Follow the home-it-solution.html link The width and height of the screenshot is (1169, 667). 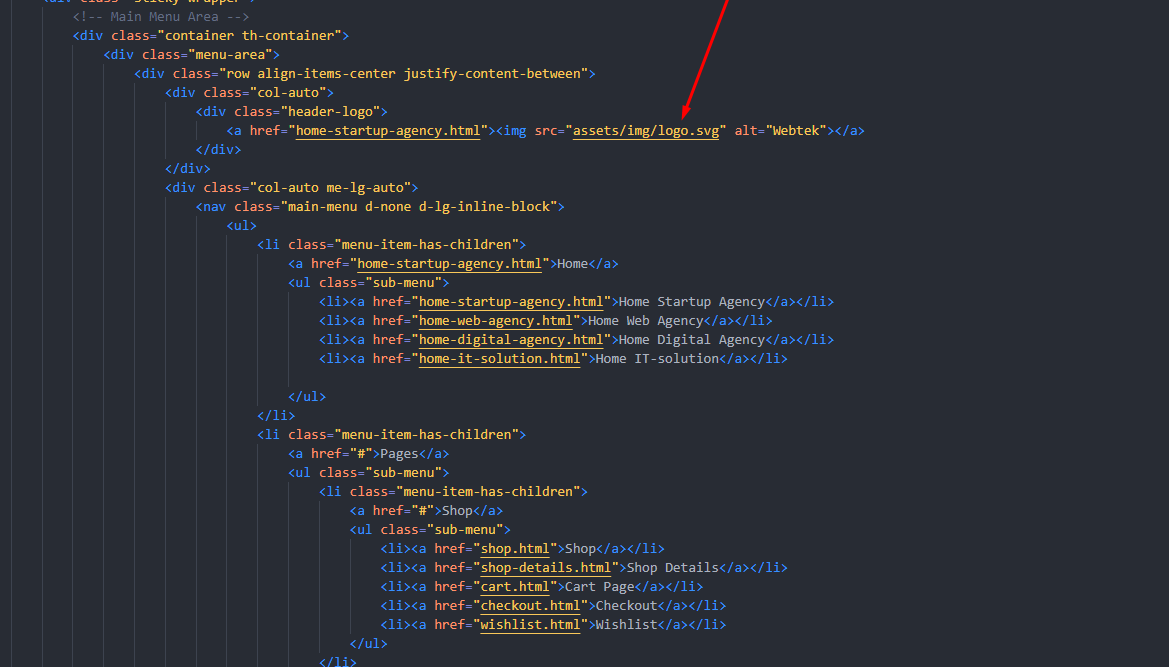(x=499, y=359)
